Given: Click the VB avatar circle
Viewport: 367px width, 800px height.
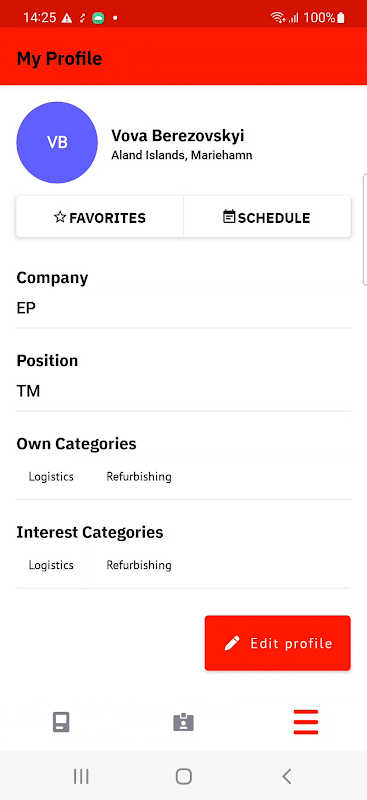Looking at the screenshot, I should coord(57,142).
